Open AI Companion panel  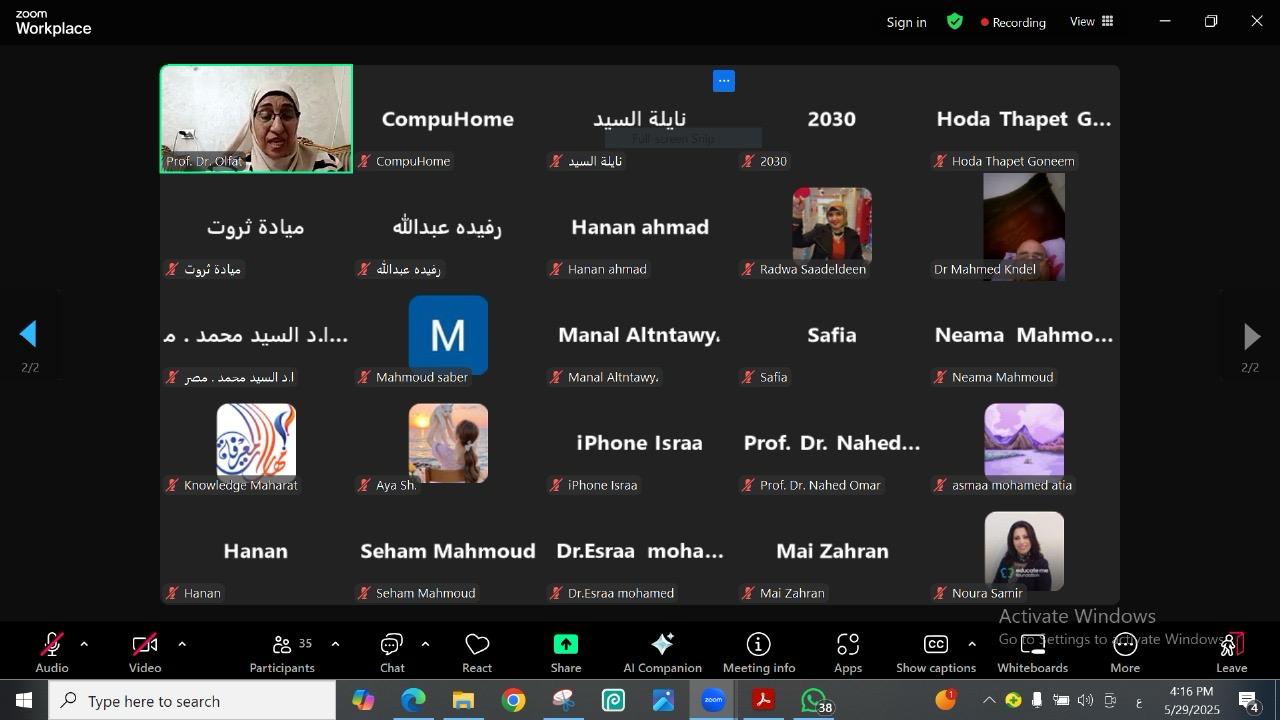pos(662,652)
